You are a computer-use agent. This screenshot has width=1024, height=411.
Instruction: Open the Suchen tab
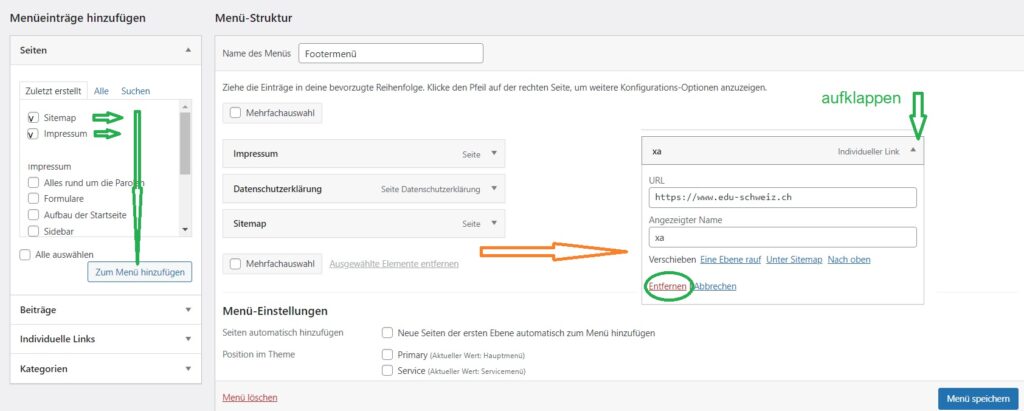[x=135, y=91]
